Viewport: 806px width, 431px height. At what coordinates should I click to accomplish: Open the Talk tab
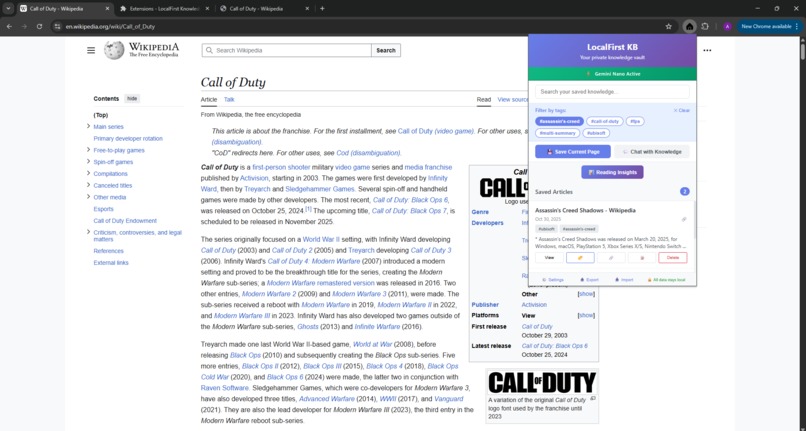pos(229,100)
